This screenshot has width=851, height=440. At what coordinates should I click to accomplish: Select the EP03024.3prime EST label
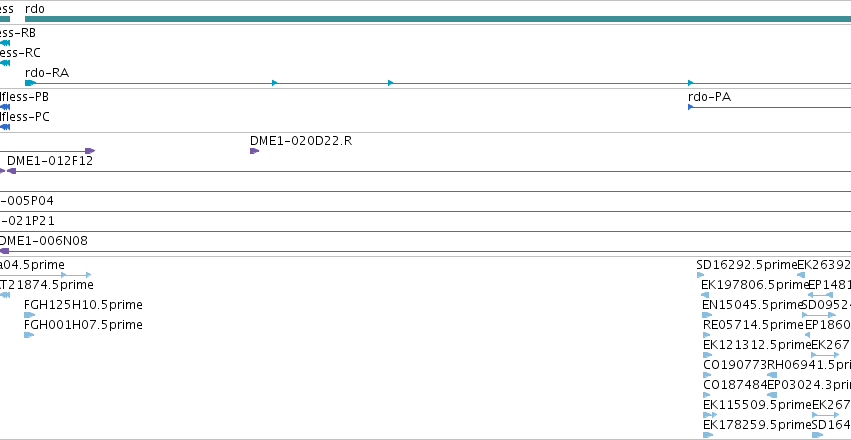(809, 385)
